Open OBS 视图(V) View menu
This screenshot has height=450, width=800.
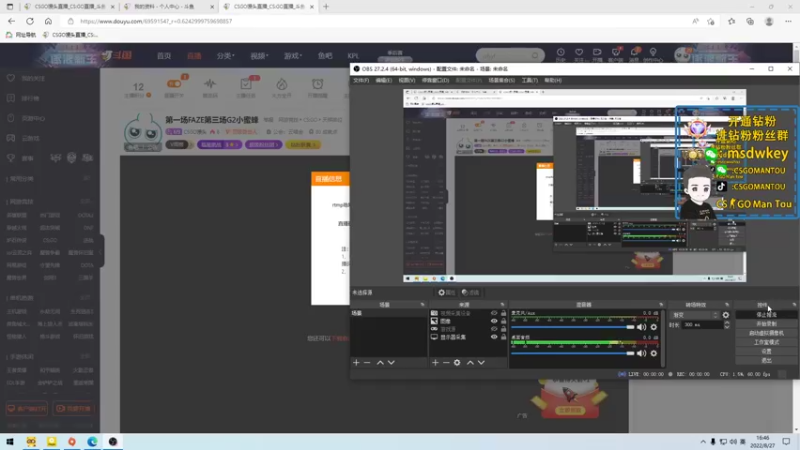pyautogui.click(x=407, y=80)
